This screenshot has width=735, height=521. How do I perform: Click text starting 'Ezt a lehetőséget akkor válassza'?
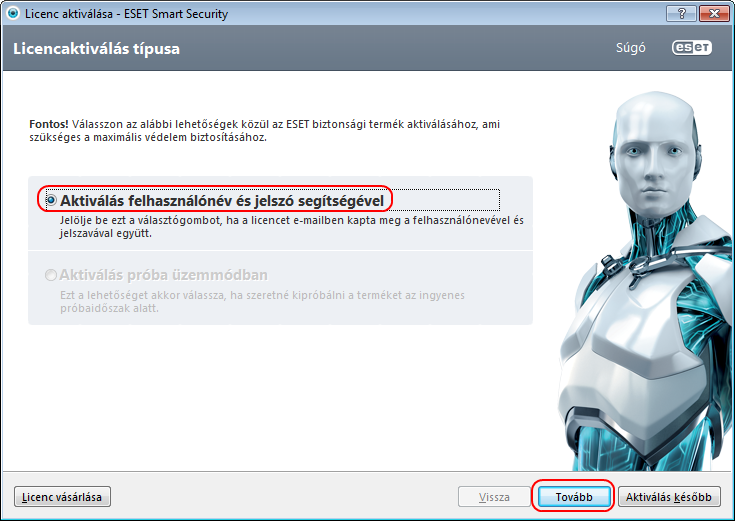262,302
